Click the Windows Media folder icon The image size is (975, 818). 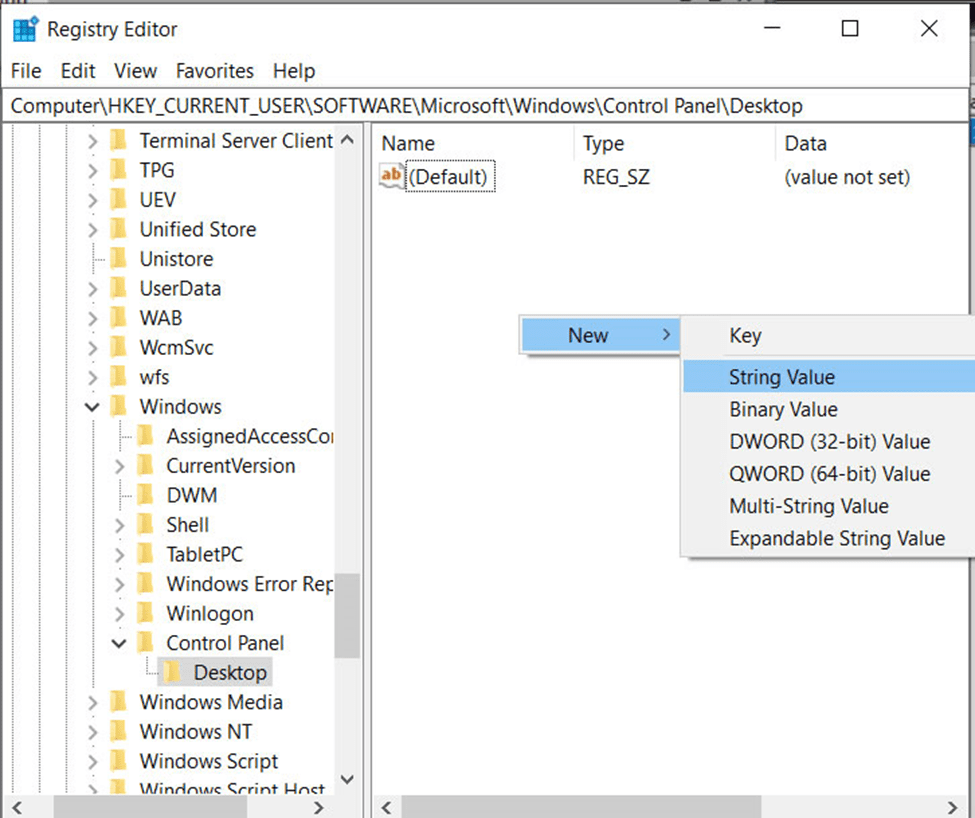pos(119,702)
